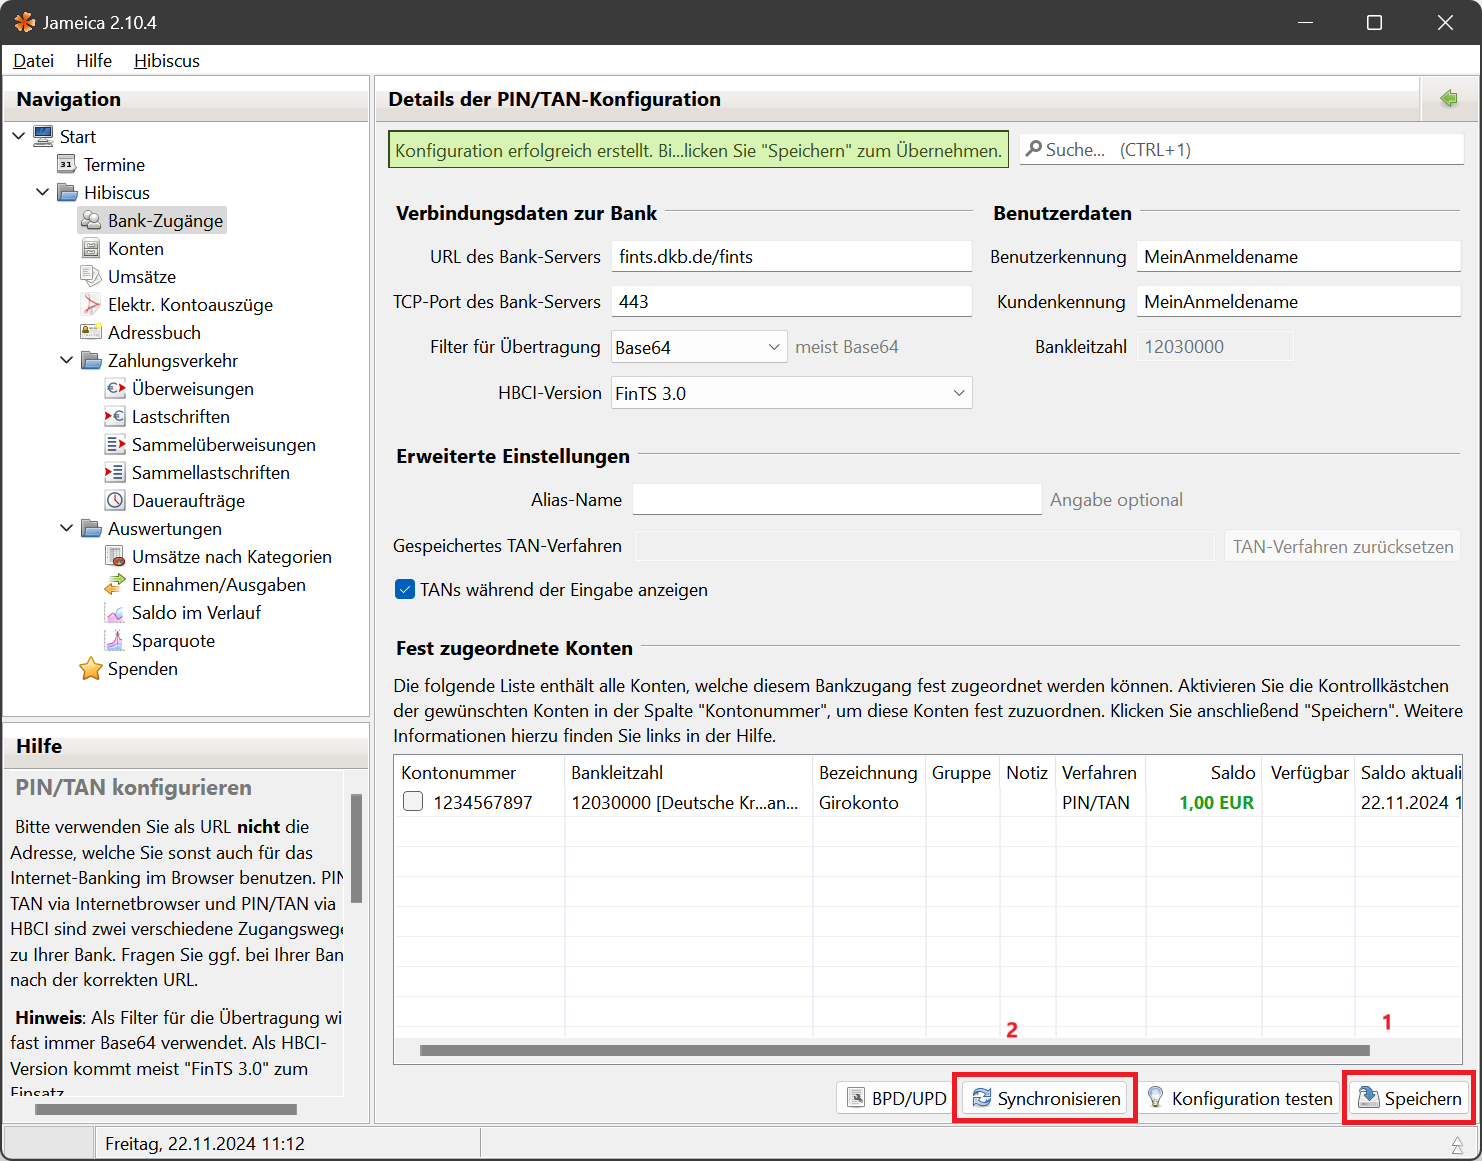
Task: Click the status bar log icon at bottom right
Action: point(1457,1144)
